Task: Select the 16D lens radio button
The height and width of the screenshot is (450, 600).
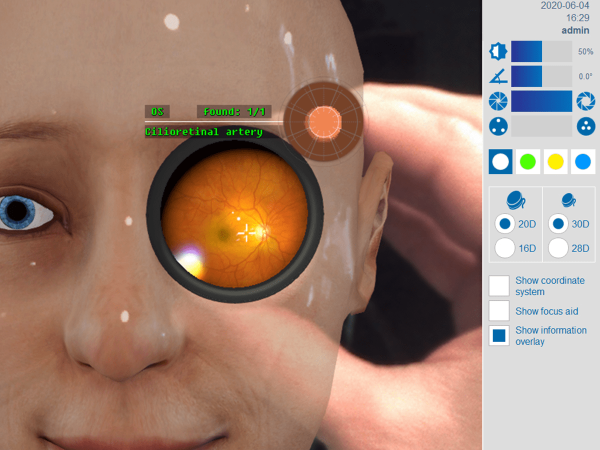Action: pos(505,248)
